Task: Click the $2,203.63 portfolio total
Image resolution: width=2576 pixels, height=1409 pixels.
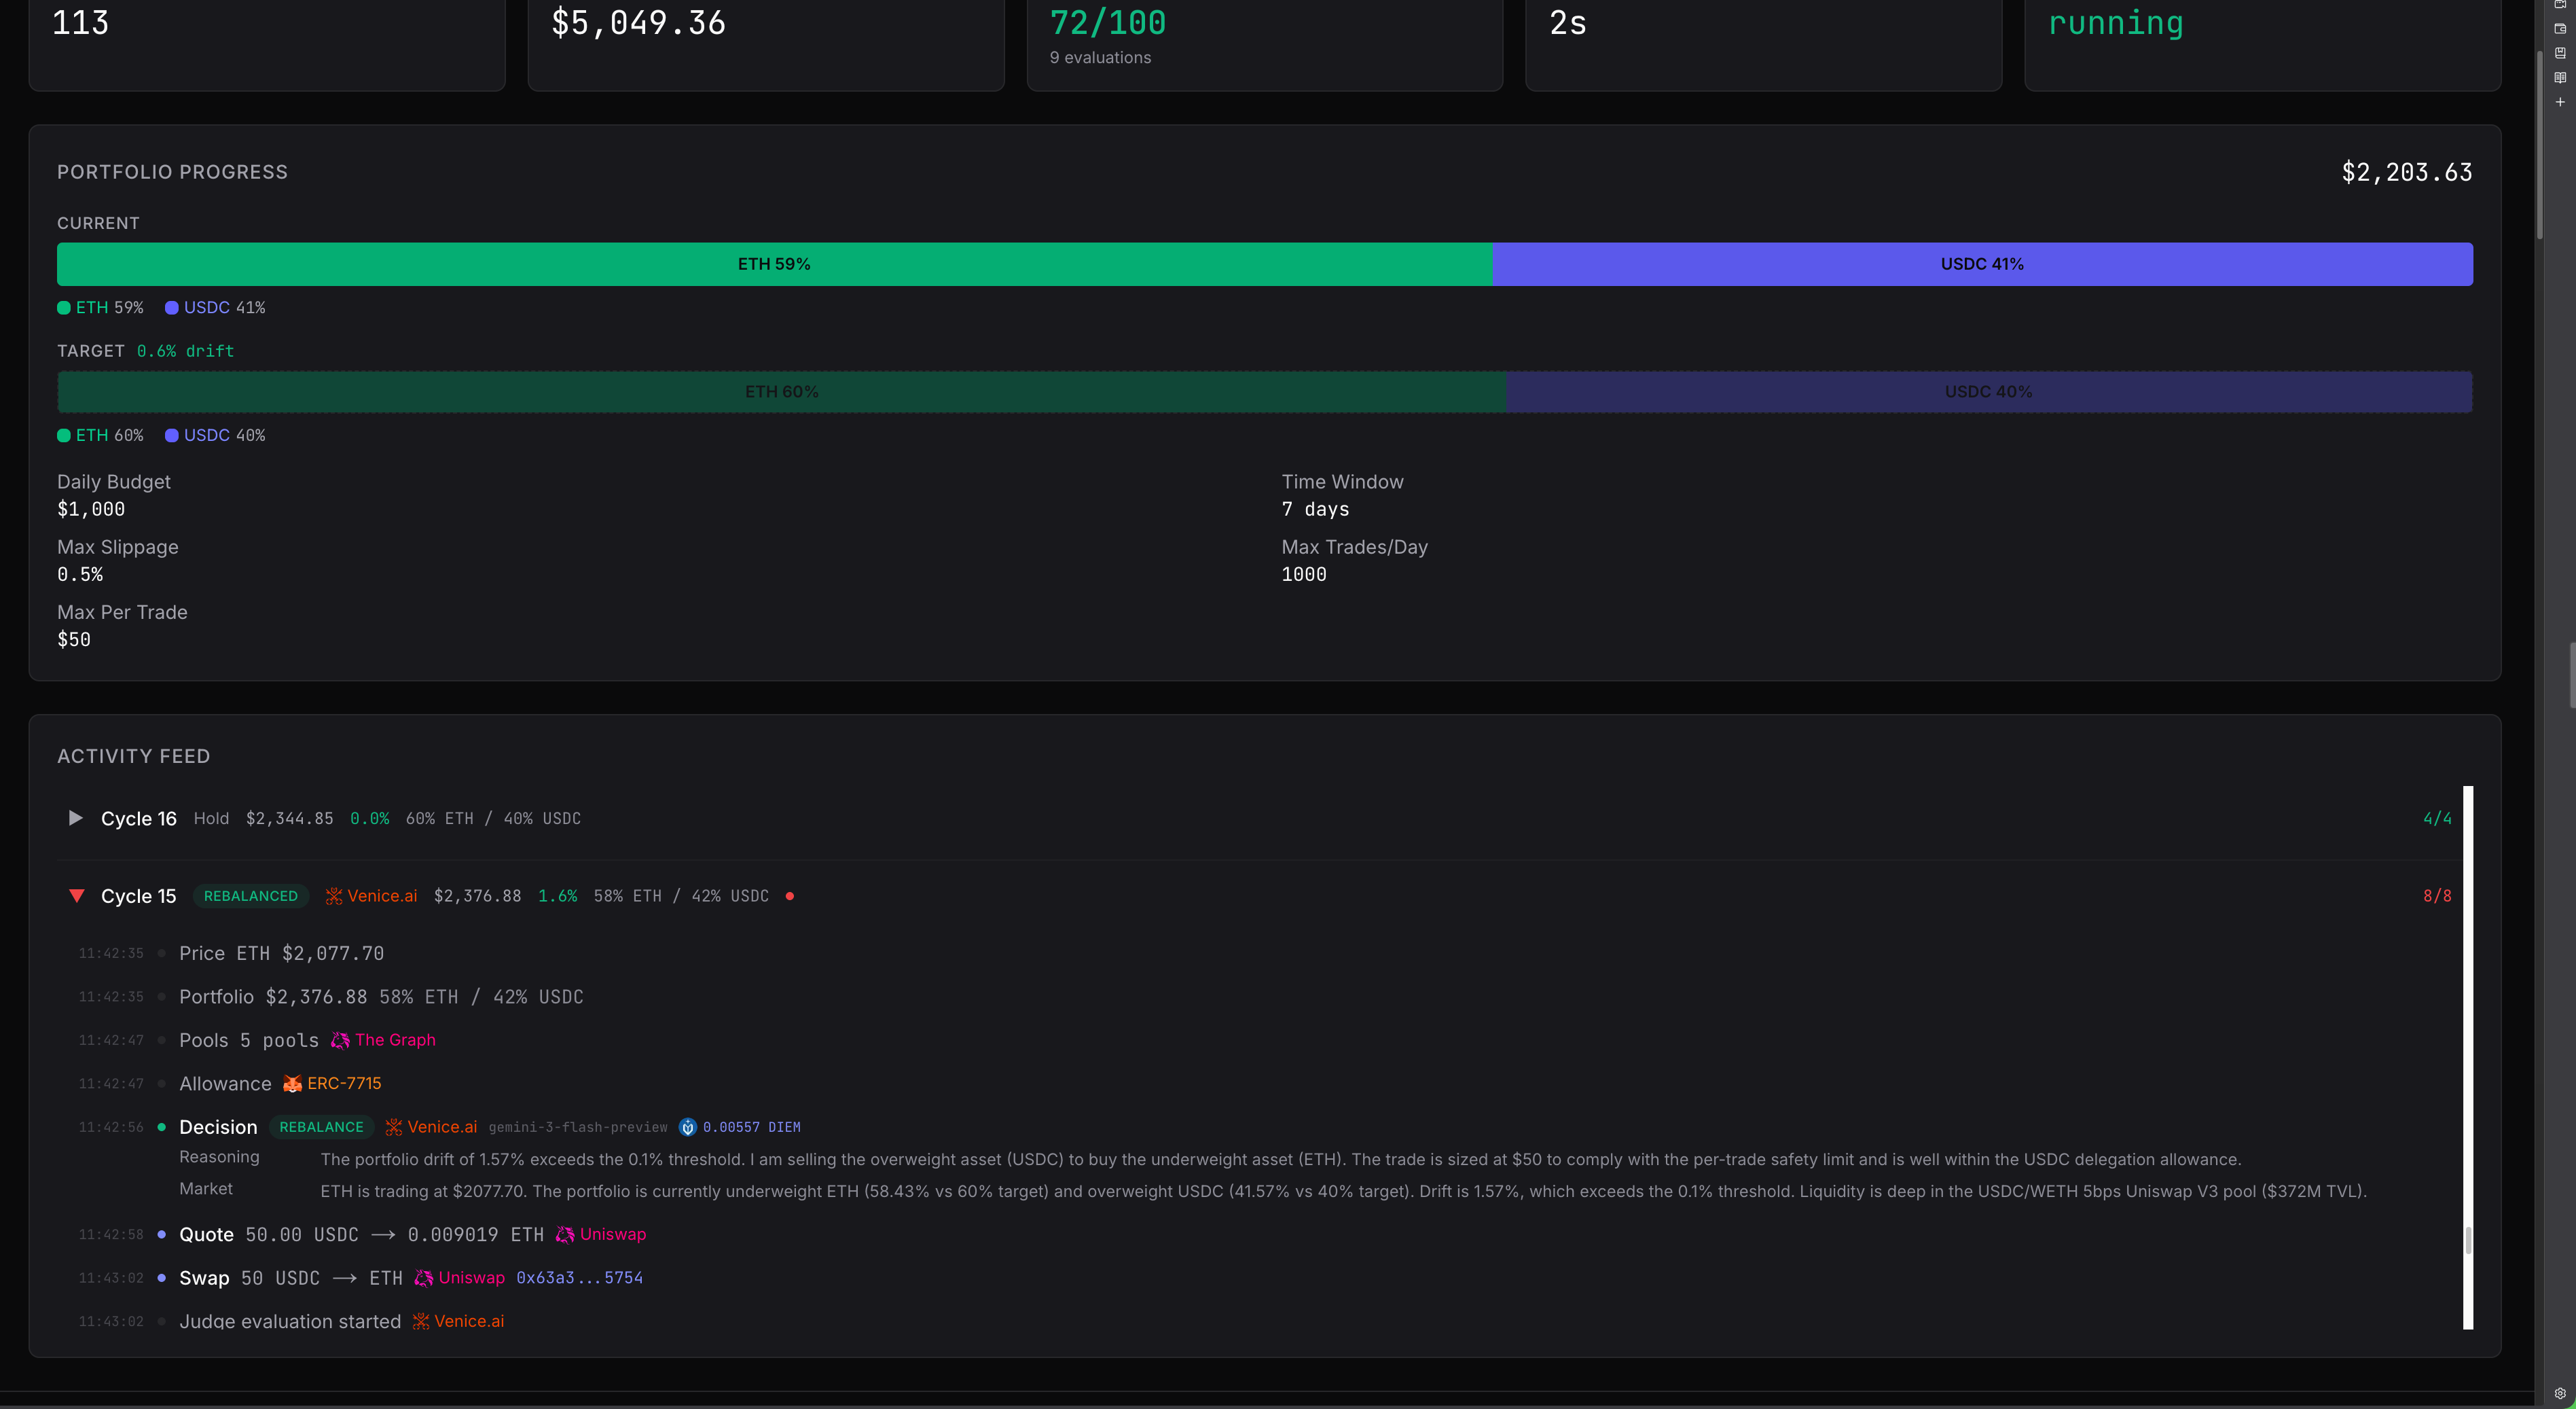Action: point(2407,172)
